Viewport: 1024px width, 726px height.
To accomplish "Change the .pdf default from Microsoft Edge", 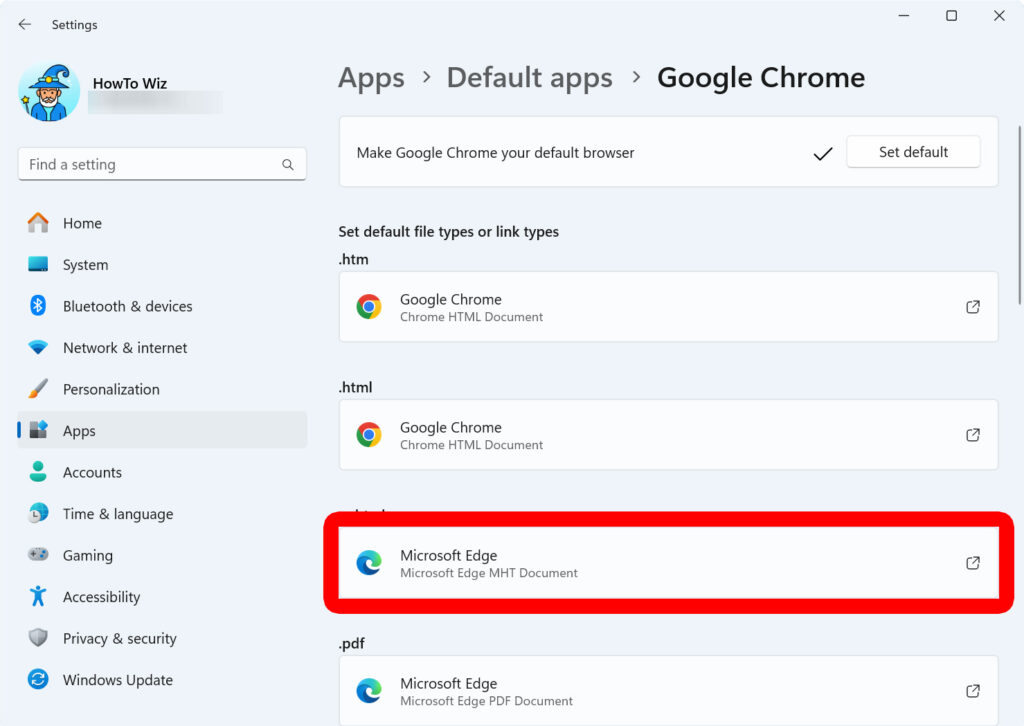I will coord(666,690).
